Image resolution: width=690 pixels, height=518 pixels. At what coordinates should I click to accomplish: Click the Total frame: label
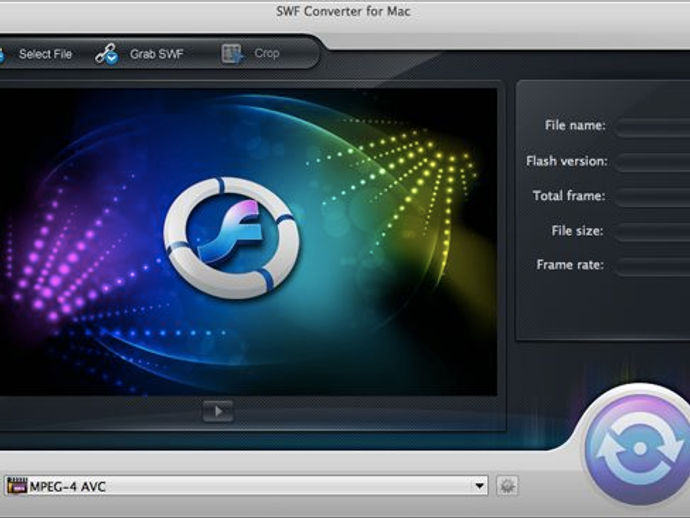coord(569,195)
